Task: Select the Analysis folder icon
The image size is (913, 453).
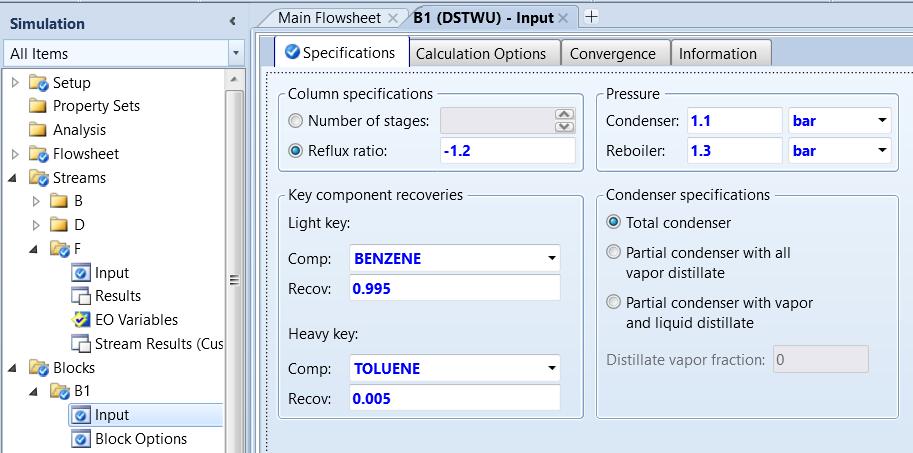Action: click(39, 130)
